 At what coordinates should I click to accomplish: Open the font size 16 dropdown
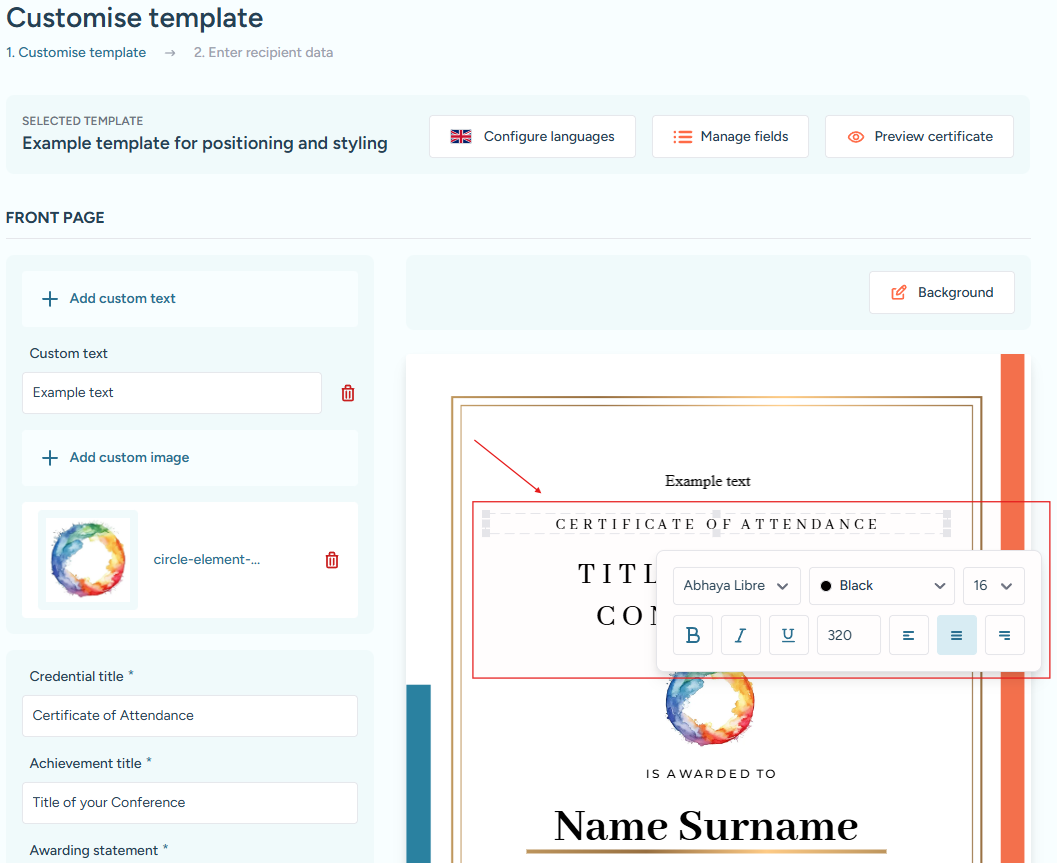coord(993,586)
